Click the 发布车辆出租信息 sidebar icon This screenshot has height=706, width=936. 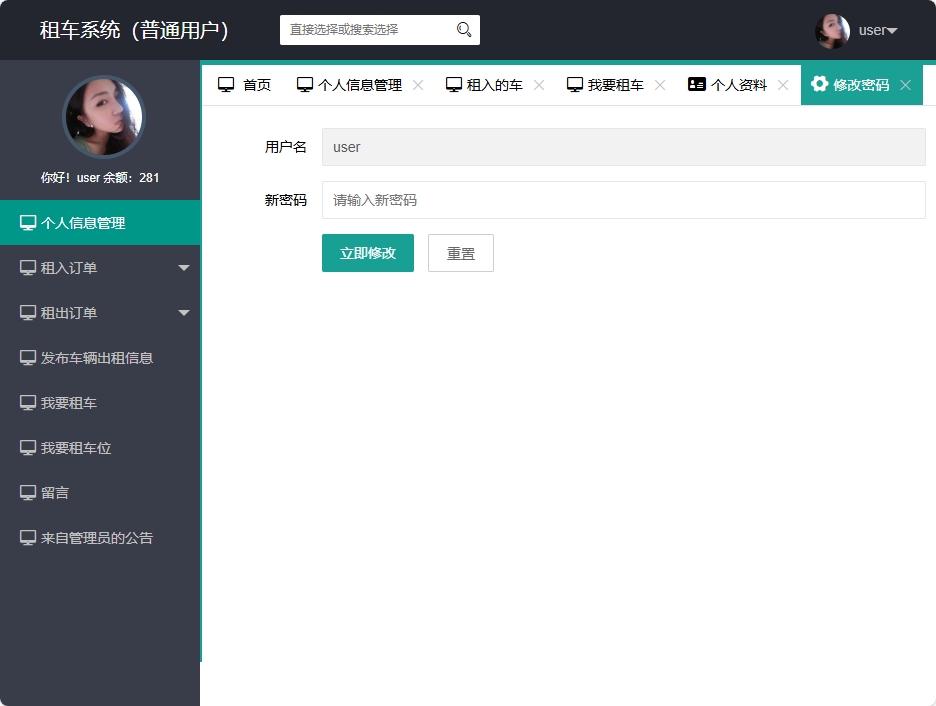coord(27,357)
